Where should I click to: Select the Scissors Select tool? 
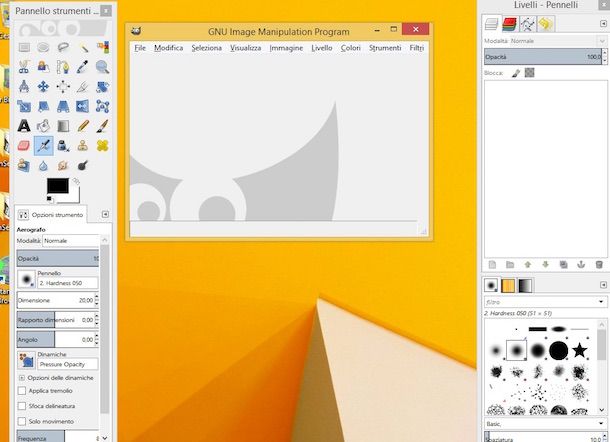coord(24,67)
